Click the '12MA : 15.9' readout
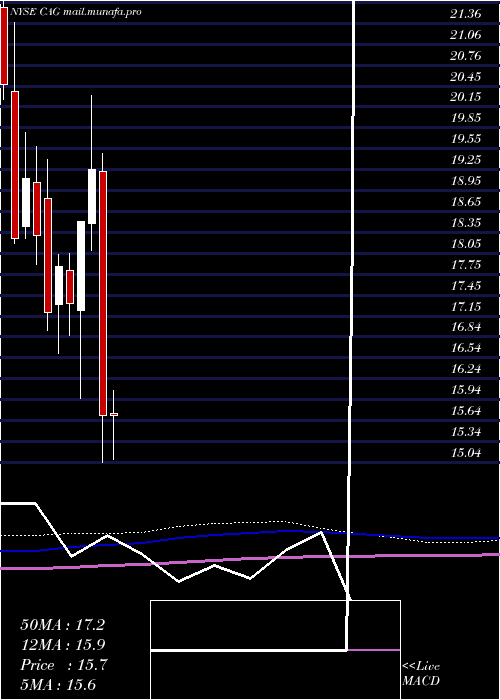This screenshot has width=500, height=700. pos(63,645)
